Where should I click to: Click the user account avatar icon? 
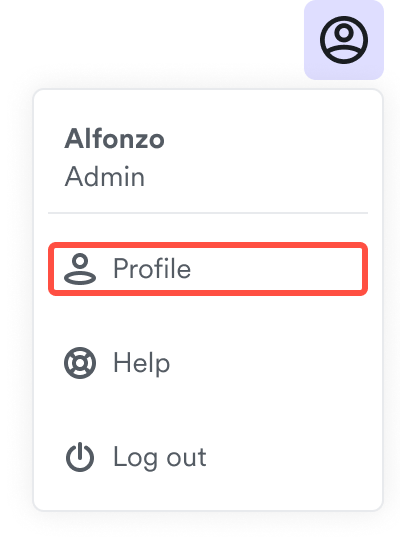pos(343,40)
